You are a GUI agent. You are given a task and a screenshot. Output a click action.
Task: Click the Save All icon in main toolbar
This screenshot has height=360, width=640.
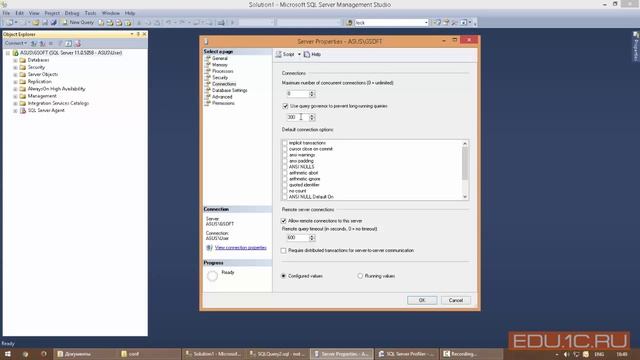[53, 22]
